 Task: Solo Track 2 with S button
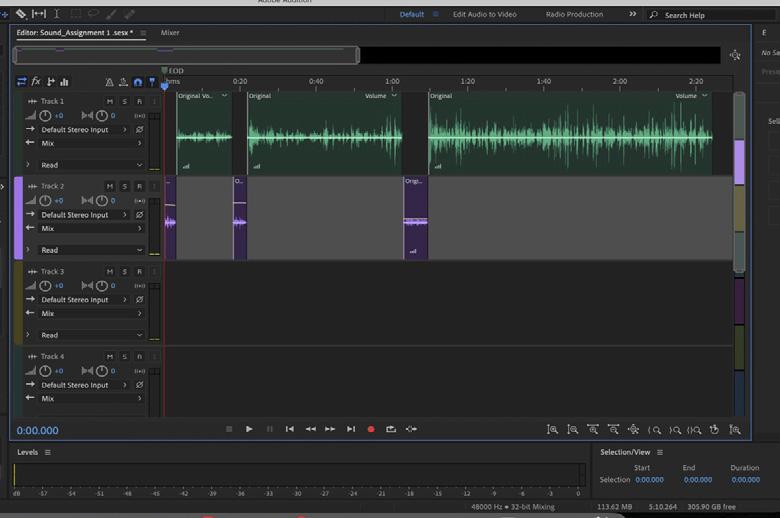coord(125,187)
